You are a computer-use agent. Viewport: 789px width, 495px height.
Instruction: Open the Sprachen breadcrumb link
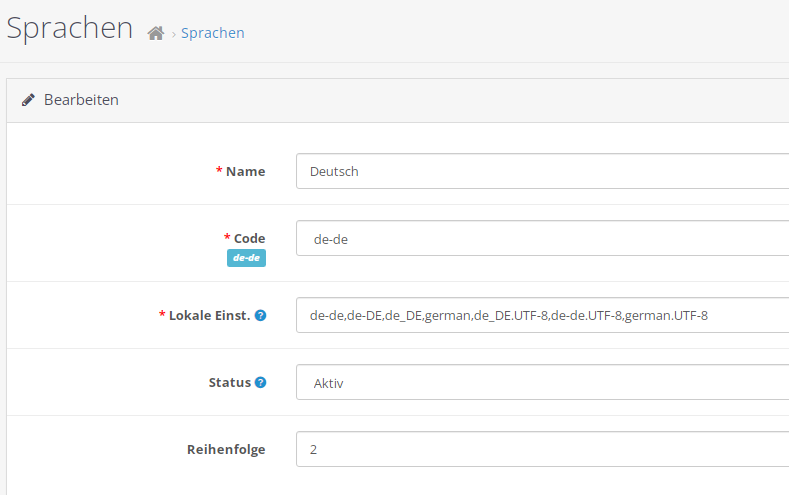(x=212, y=33)
